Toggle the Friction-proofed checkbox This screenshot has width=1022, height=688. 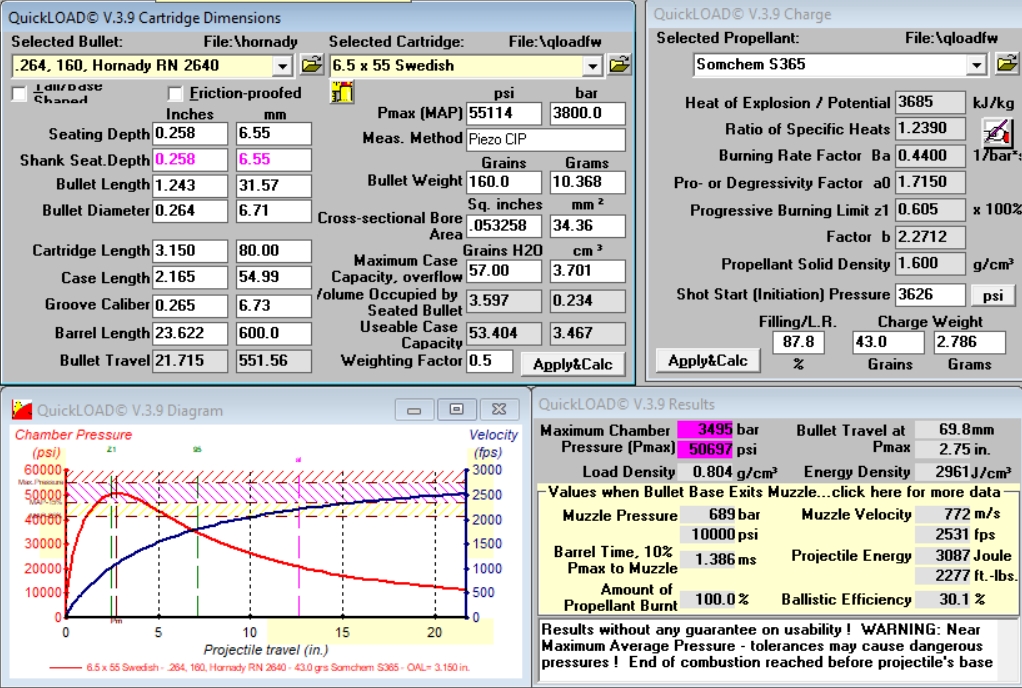click(x=175, y=94)
